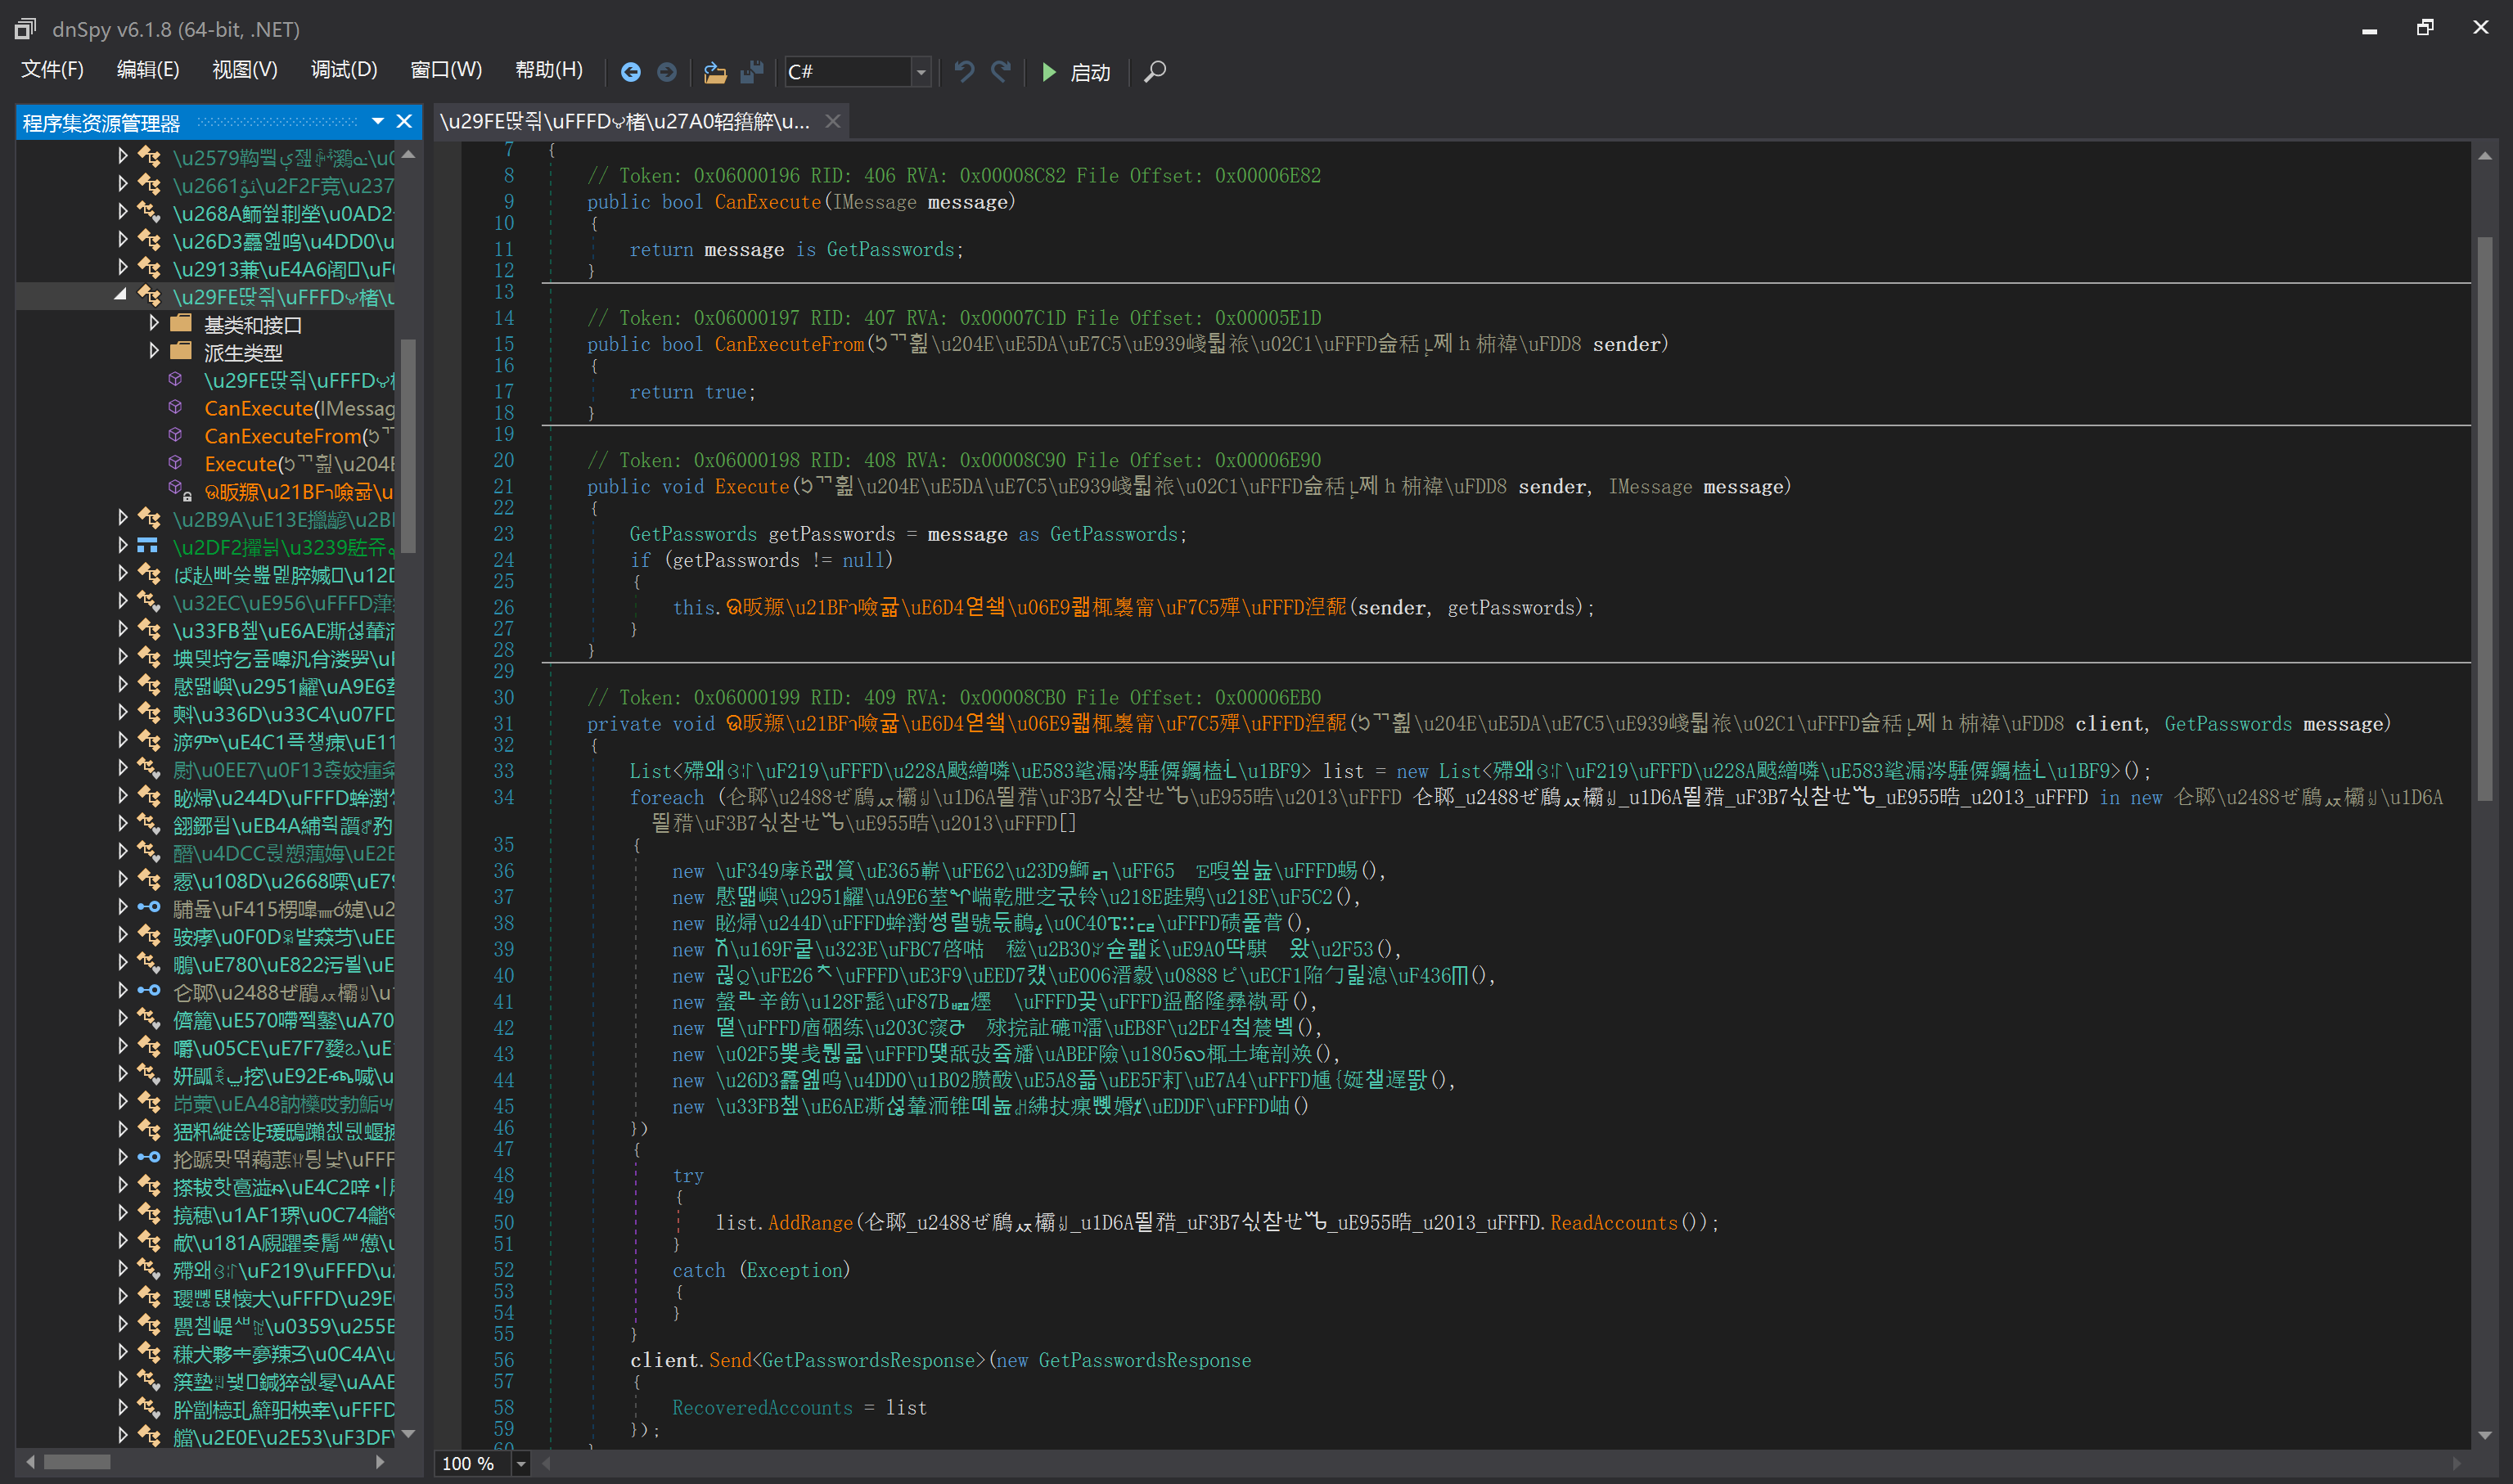Select the Execute method in tree

click(299, 464)
